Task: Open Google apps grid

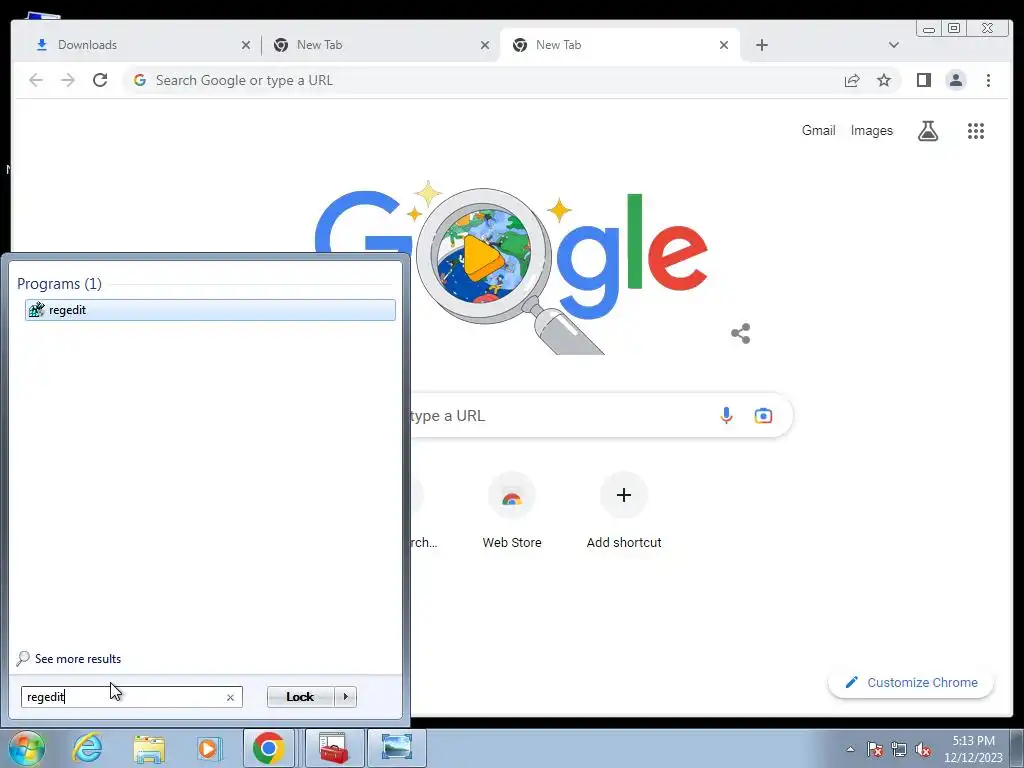Action: (976, 131)
